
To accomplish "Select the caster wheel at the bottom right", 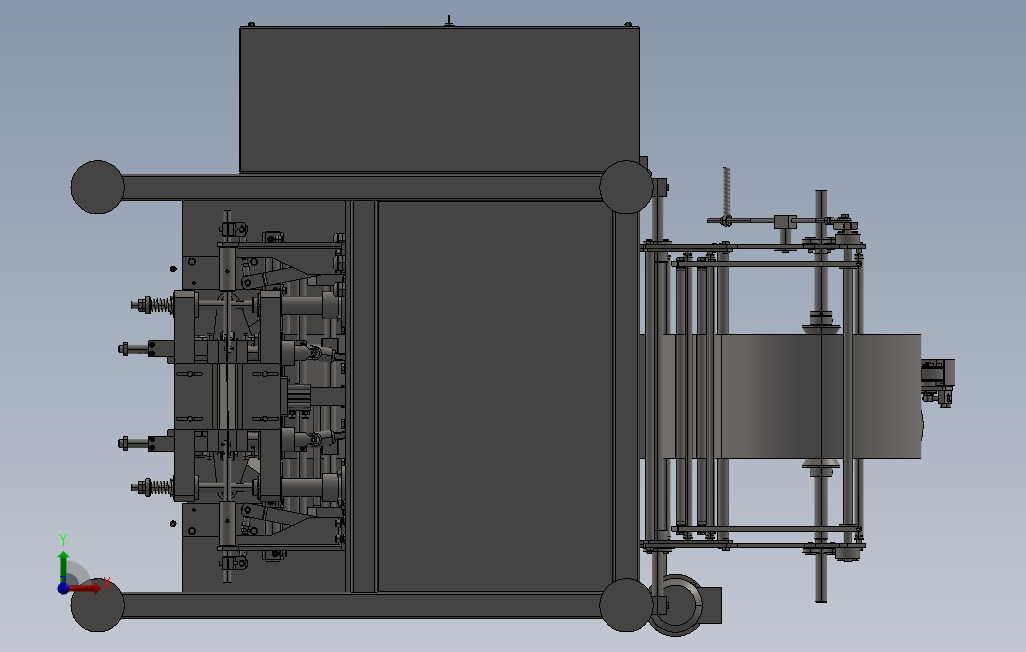I will pos(677,605).
